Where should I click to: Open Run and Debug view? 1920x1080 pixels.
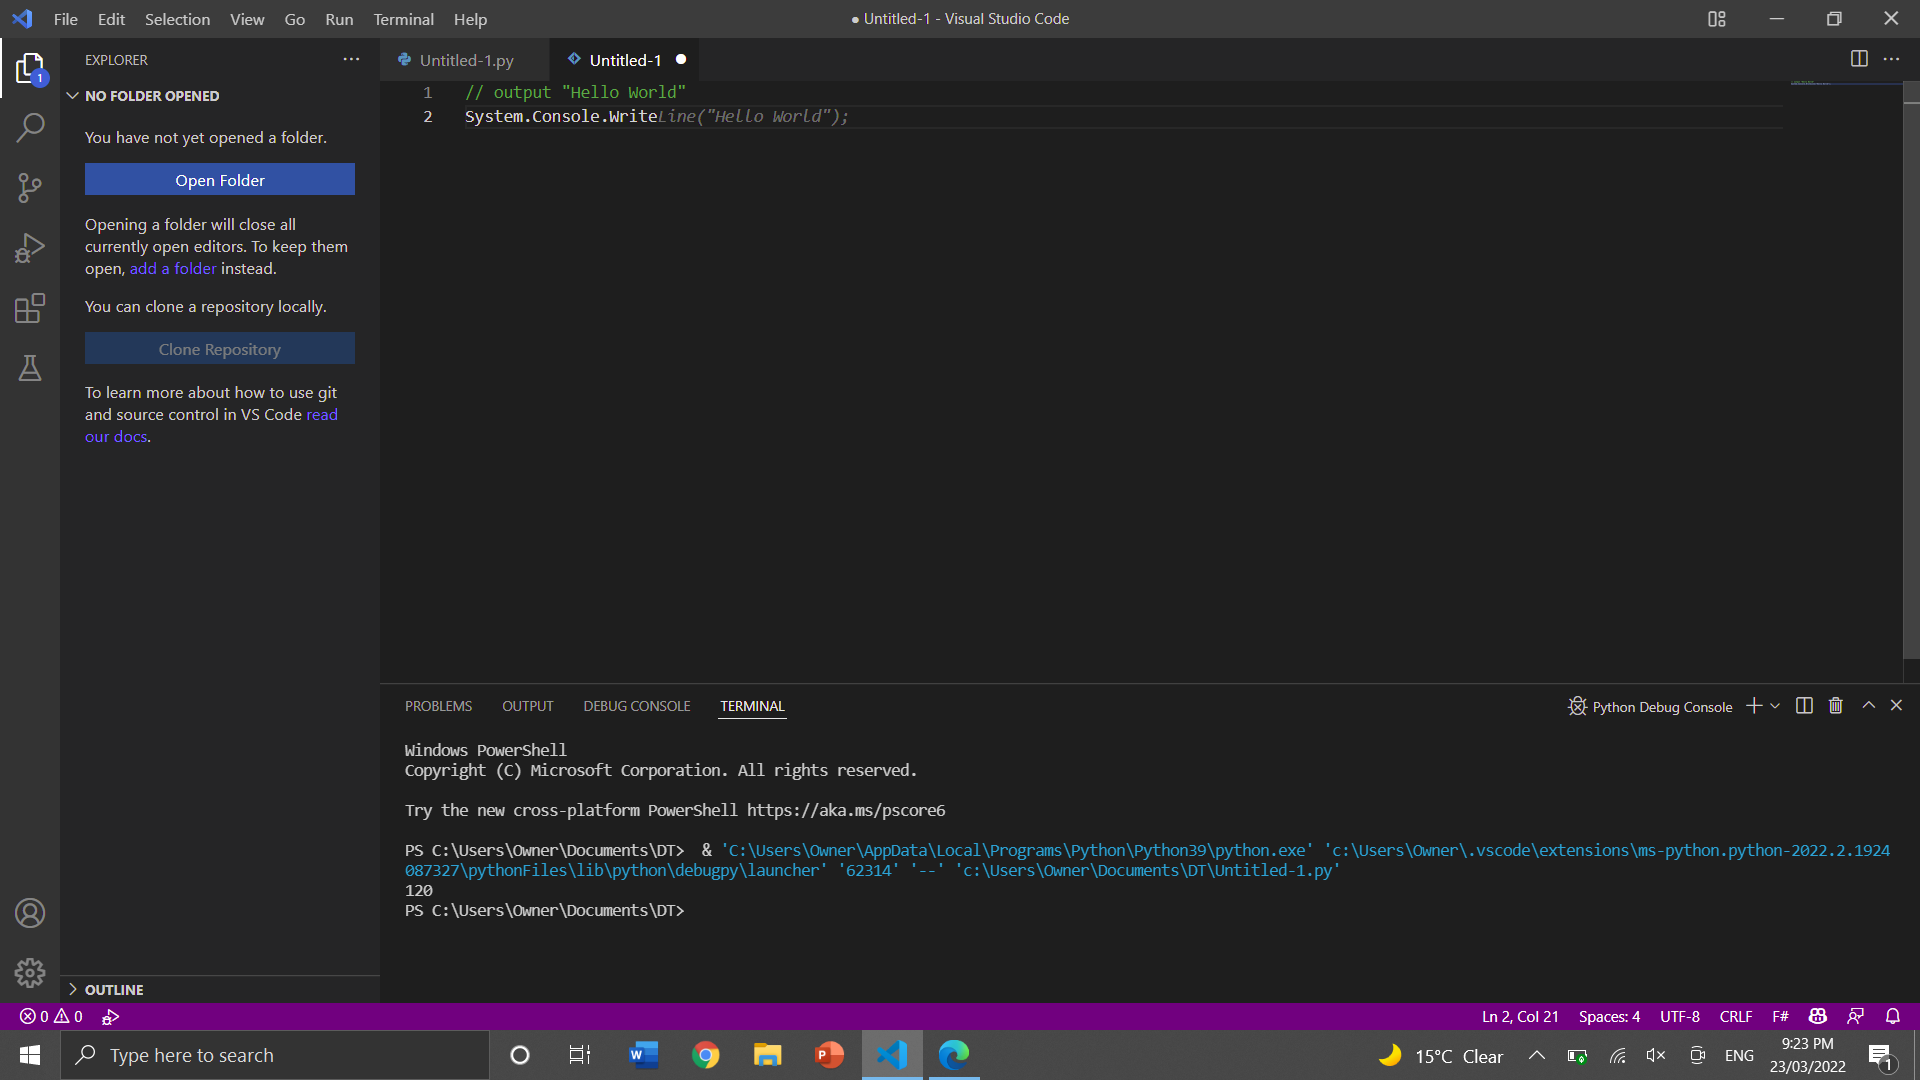click(x=30, y=247)
